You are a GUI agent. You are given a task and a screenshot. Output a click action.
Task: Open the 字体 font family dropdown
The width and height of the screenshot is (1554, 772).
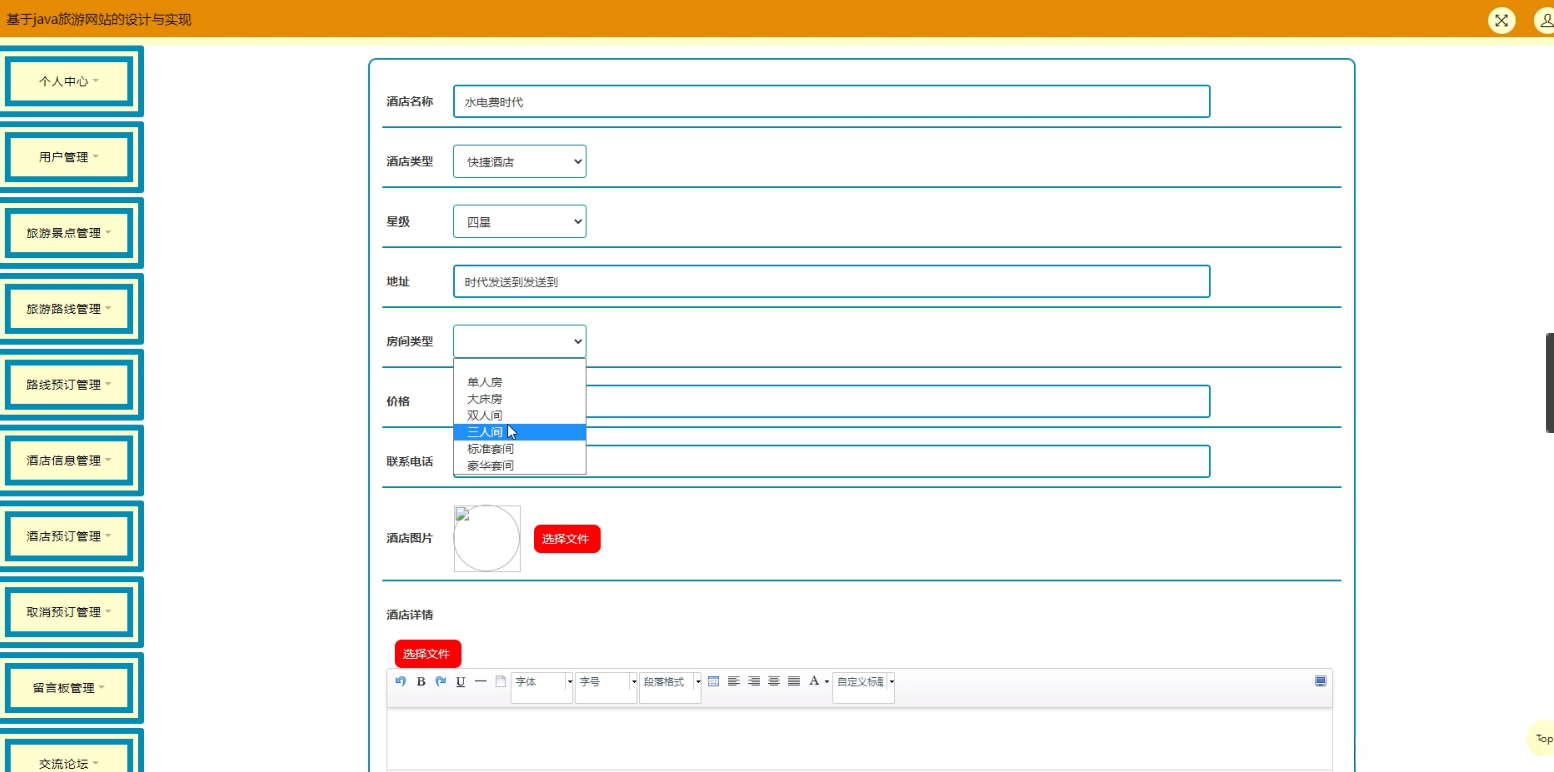click(x=542, y=687)
